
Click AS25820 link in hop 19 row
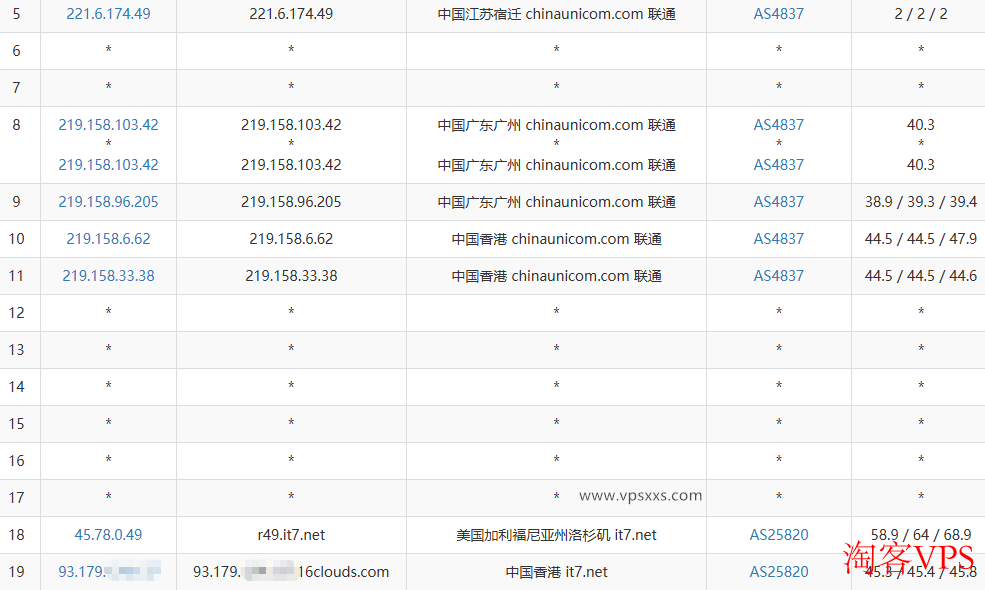[x=778, y=572]
